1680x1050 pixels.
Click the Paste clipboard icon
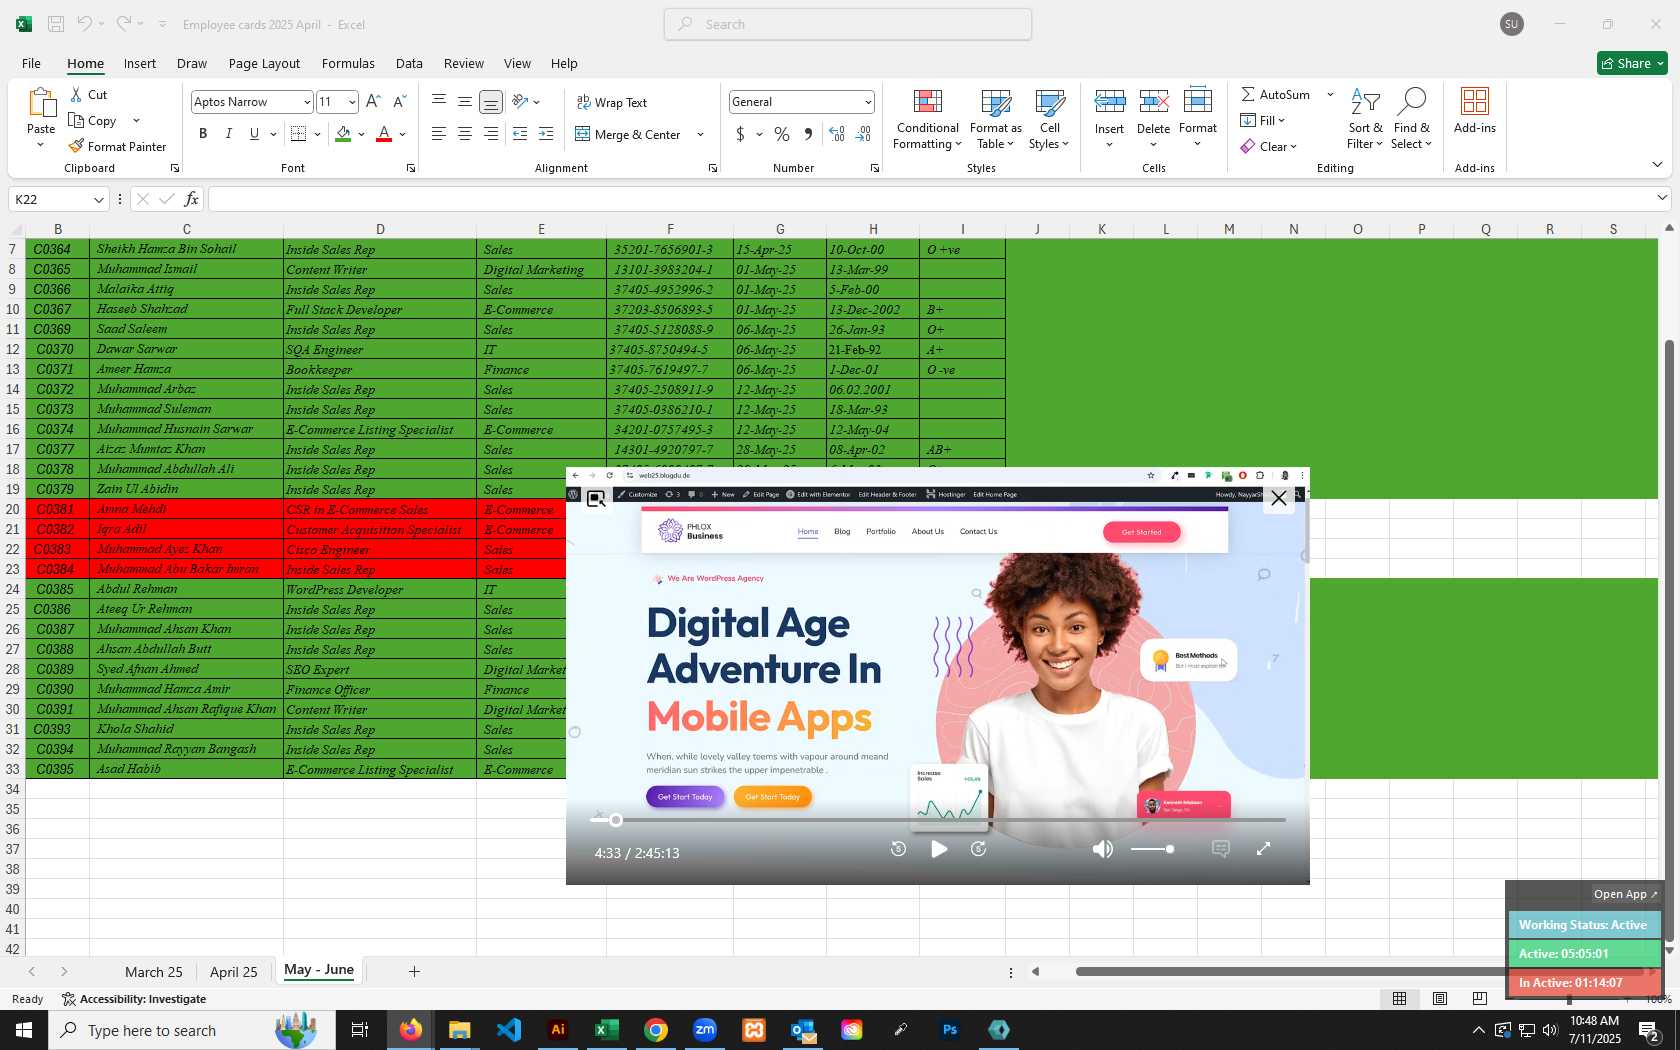coord(41,104)
